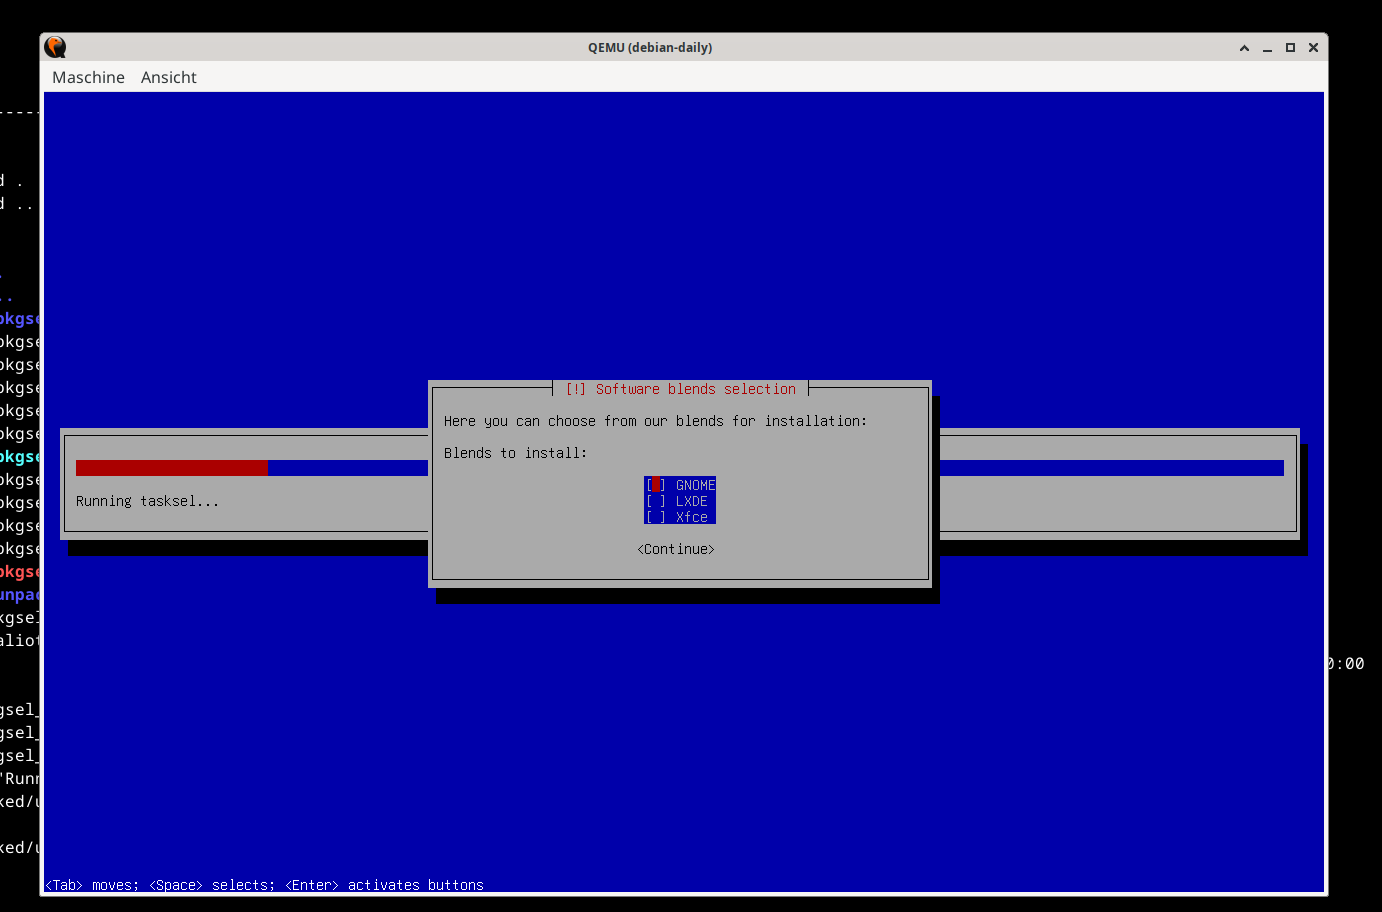Click the roll-up window arrow icon

[x=1244, y=47]
